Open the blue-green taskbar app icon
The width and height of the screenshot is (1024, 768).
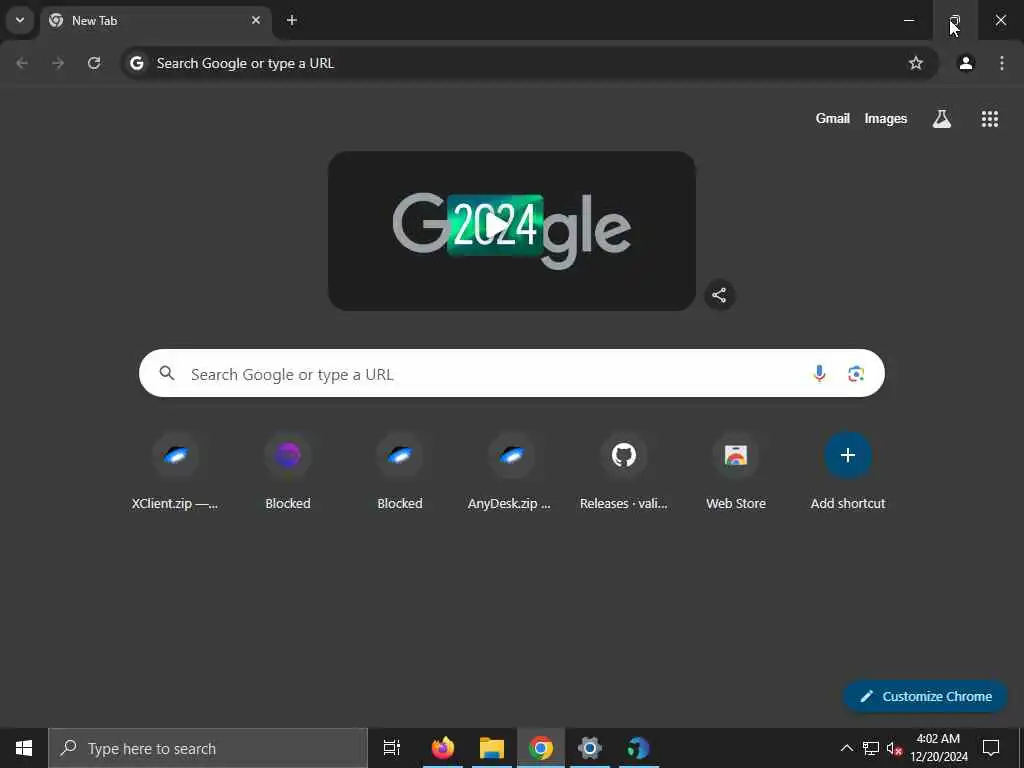639,748
